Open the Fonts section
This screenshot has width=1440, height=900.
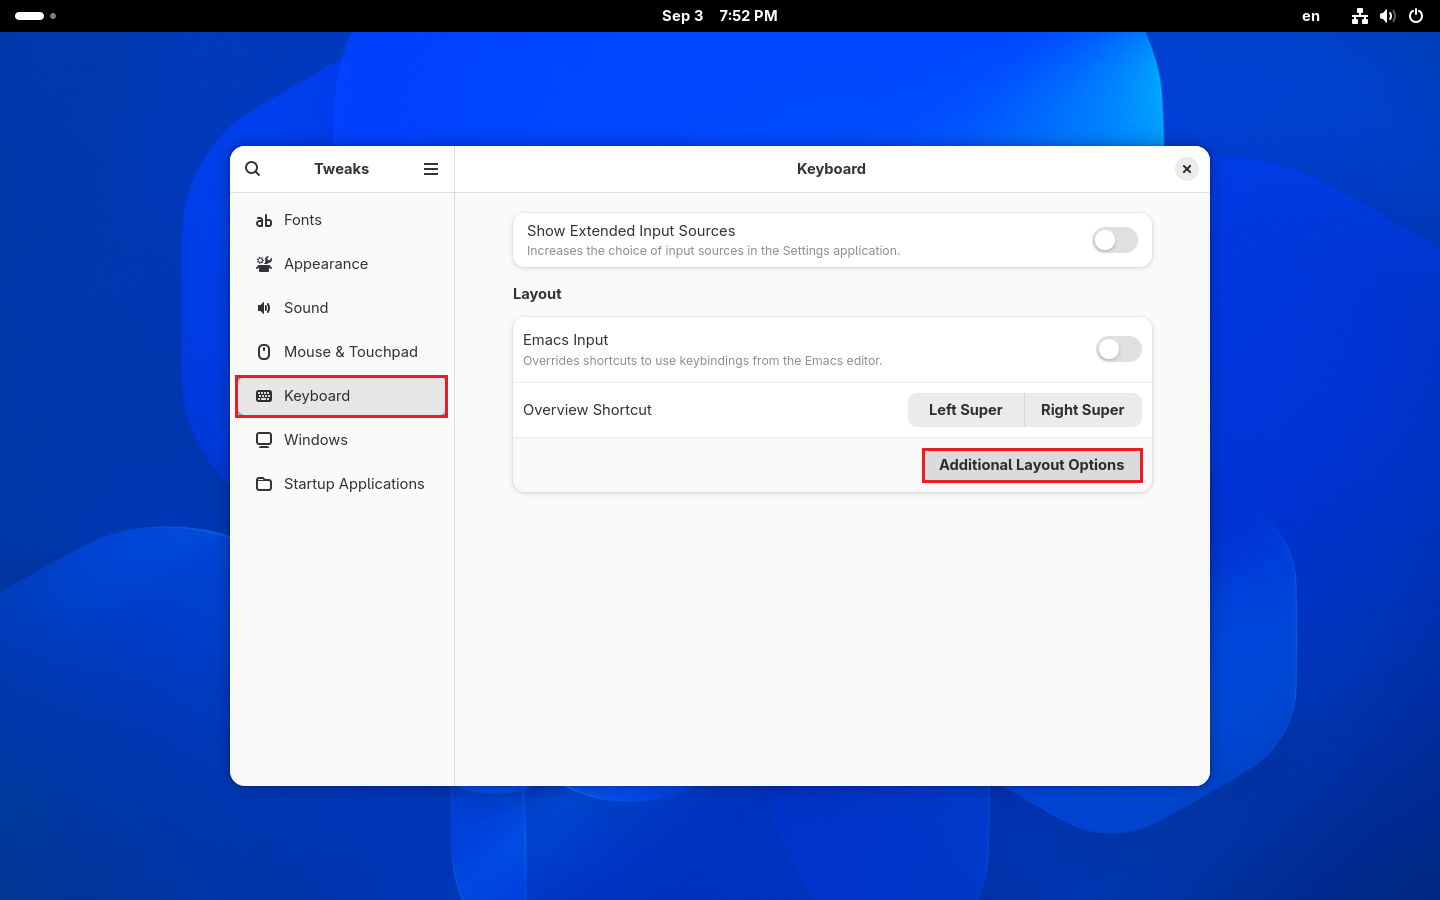click(x=341, y=220)
